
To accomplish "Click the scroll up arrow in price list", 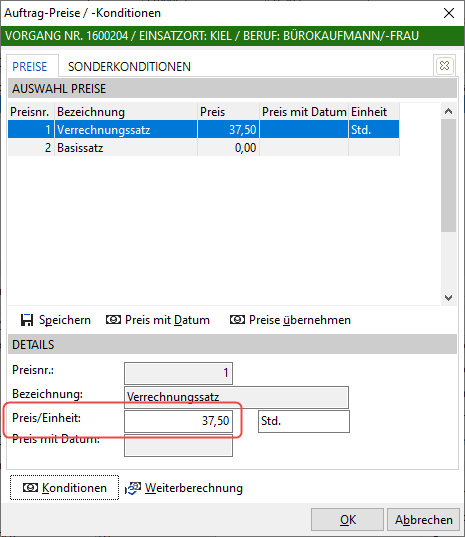I will [448, 111].
